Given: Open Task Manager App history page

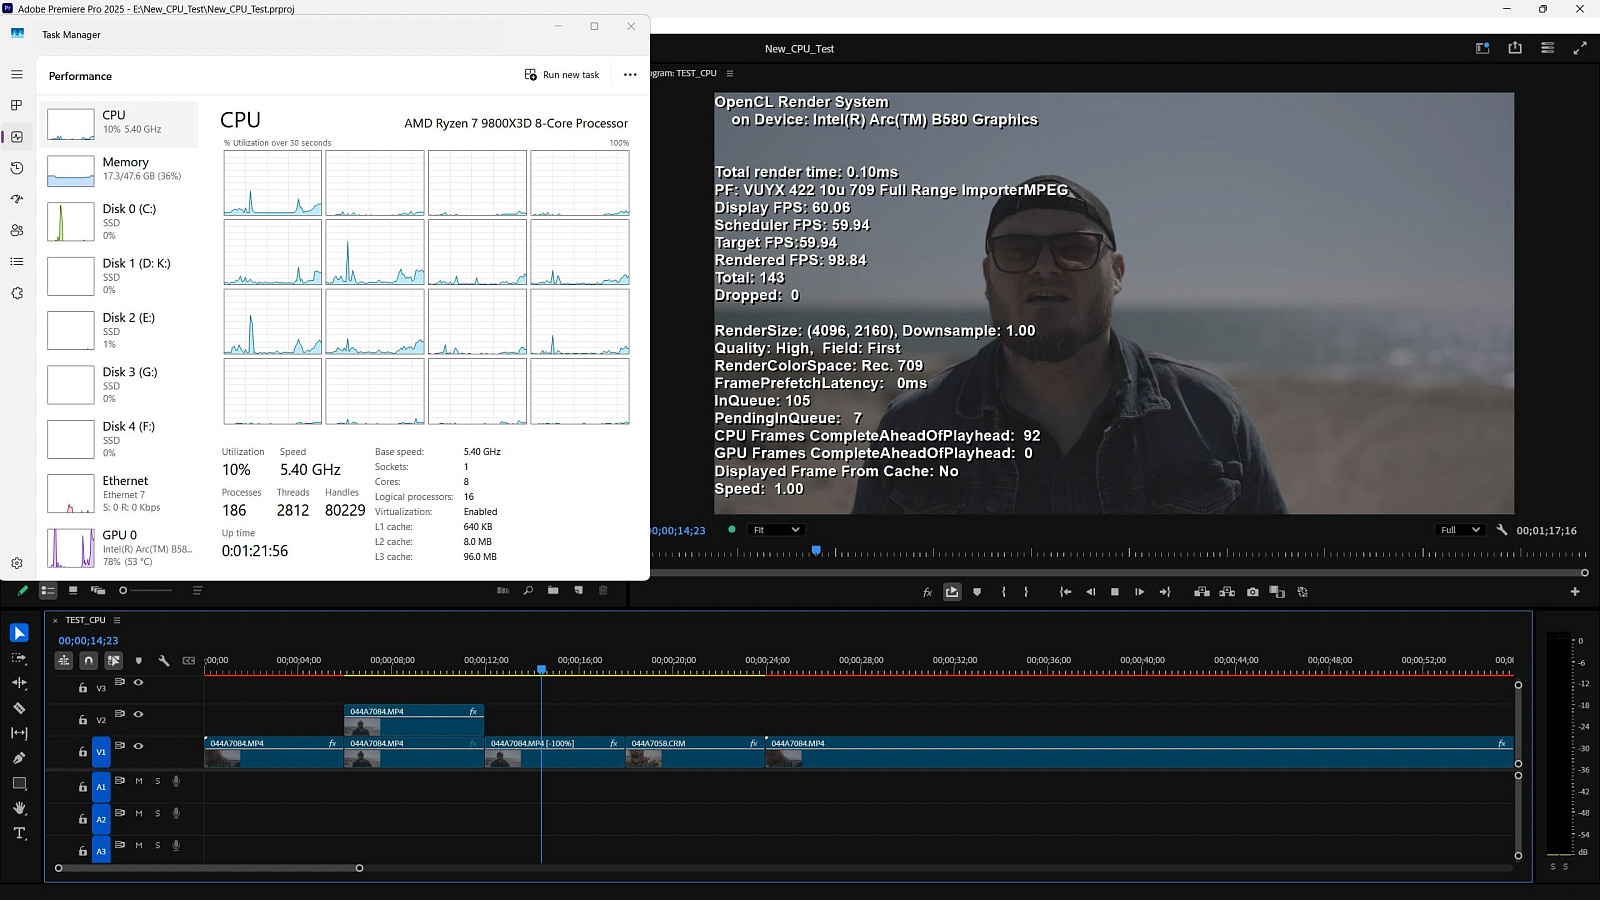Looking at the screenshot, I should pos(17,168).
